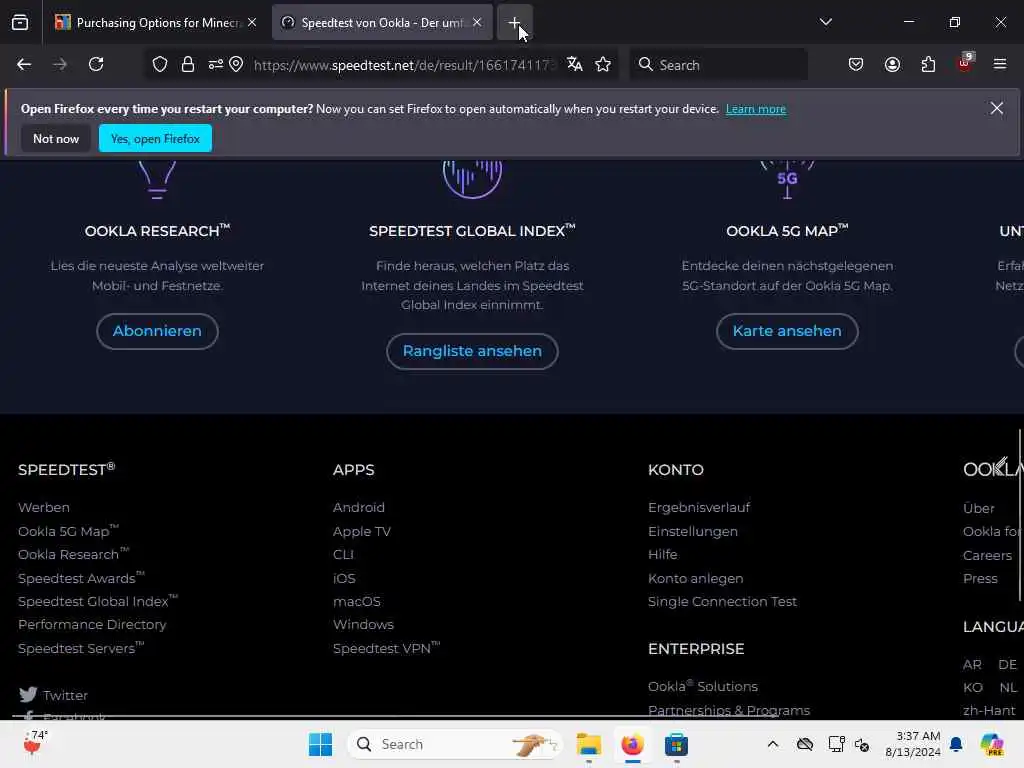Image resolution: width=1024 pixels, height=768 pixels.
Task: Open Ookla Solutions link
Action: pyautogui.click(x=703, y=686)
